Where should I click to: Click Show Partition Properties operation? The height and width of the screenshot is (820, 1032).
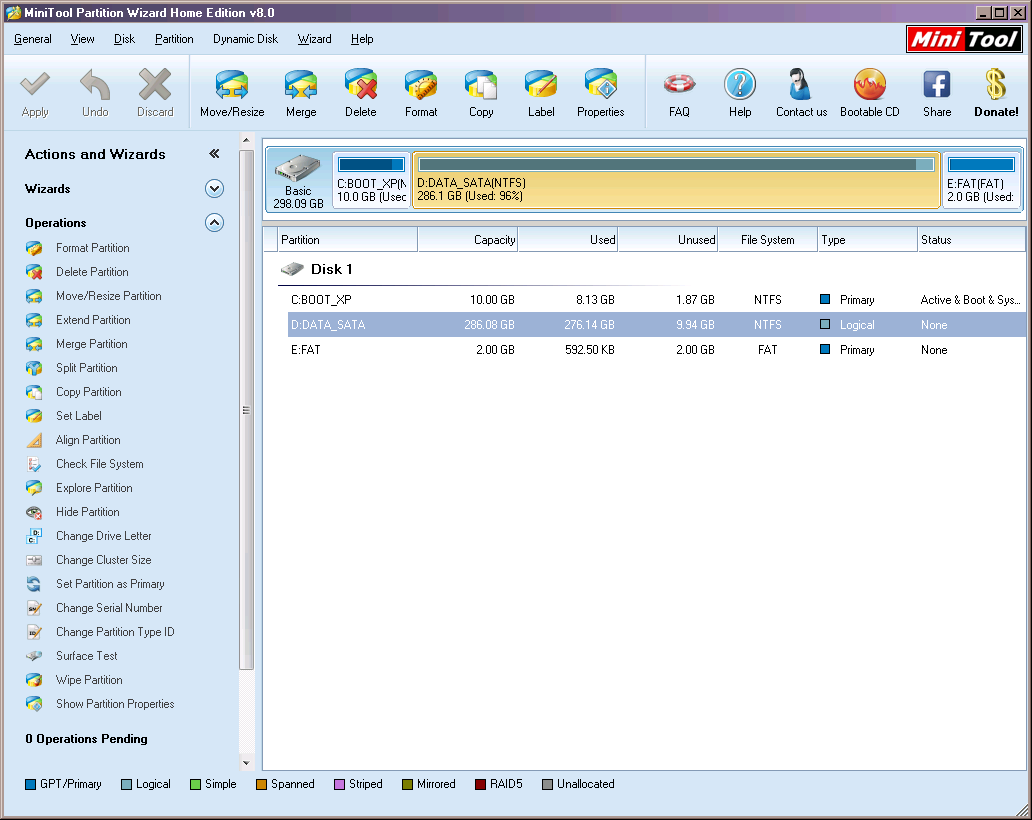tap(115, 704)
